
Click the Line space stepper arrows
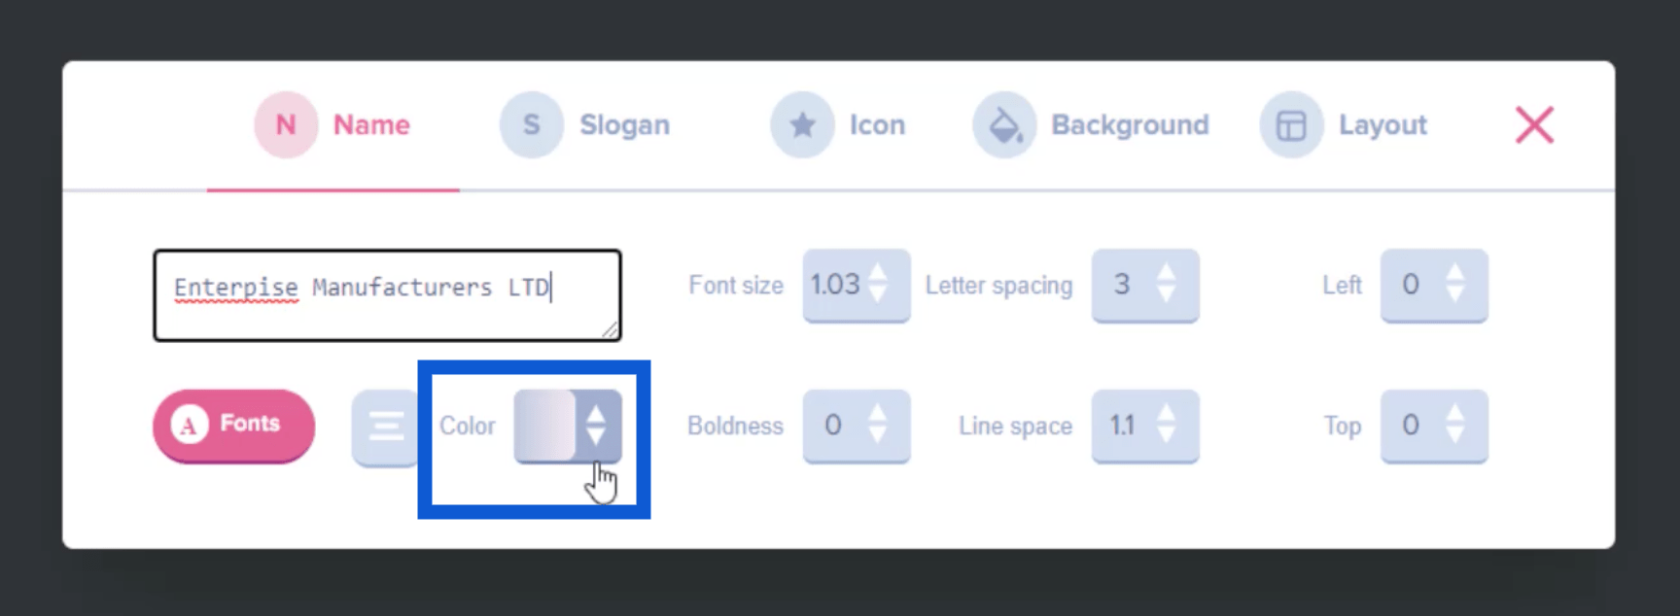click(1166, 425)
